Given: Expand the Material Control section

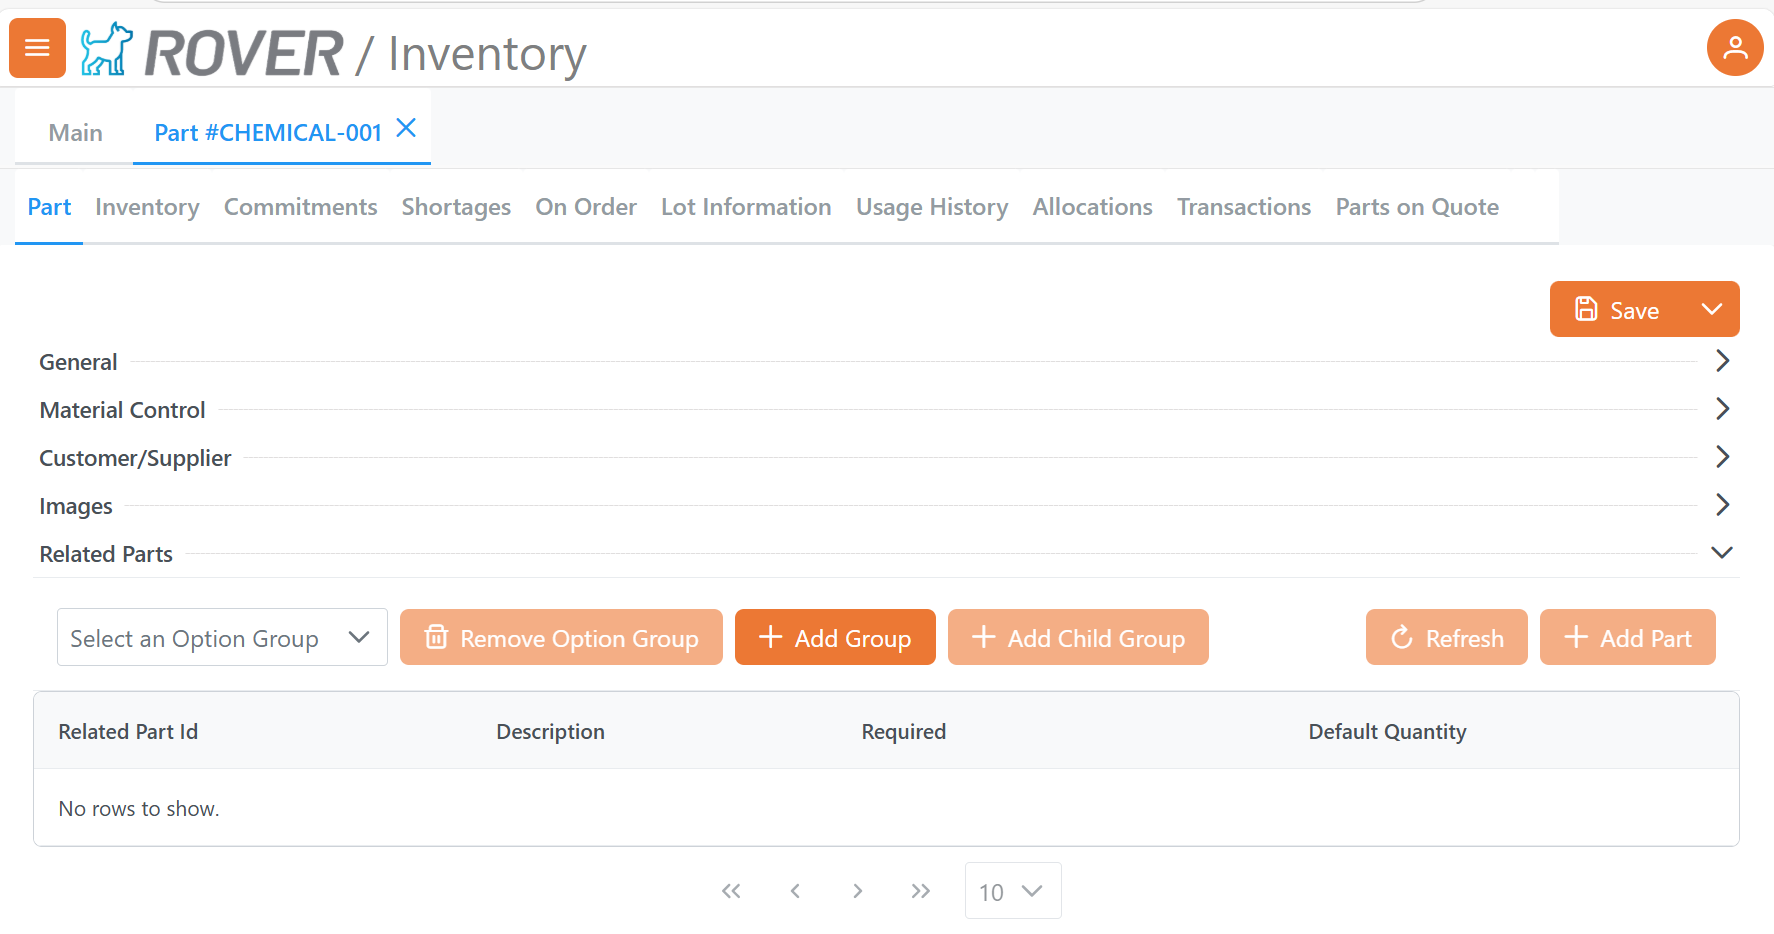Looking at the screenshot, I should pos(1722,409).
